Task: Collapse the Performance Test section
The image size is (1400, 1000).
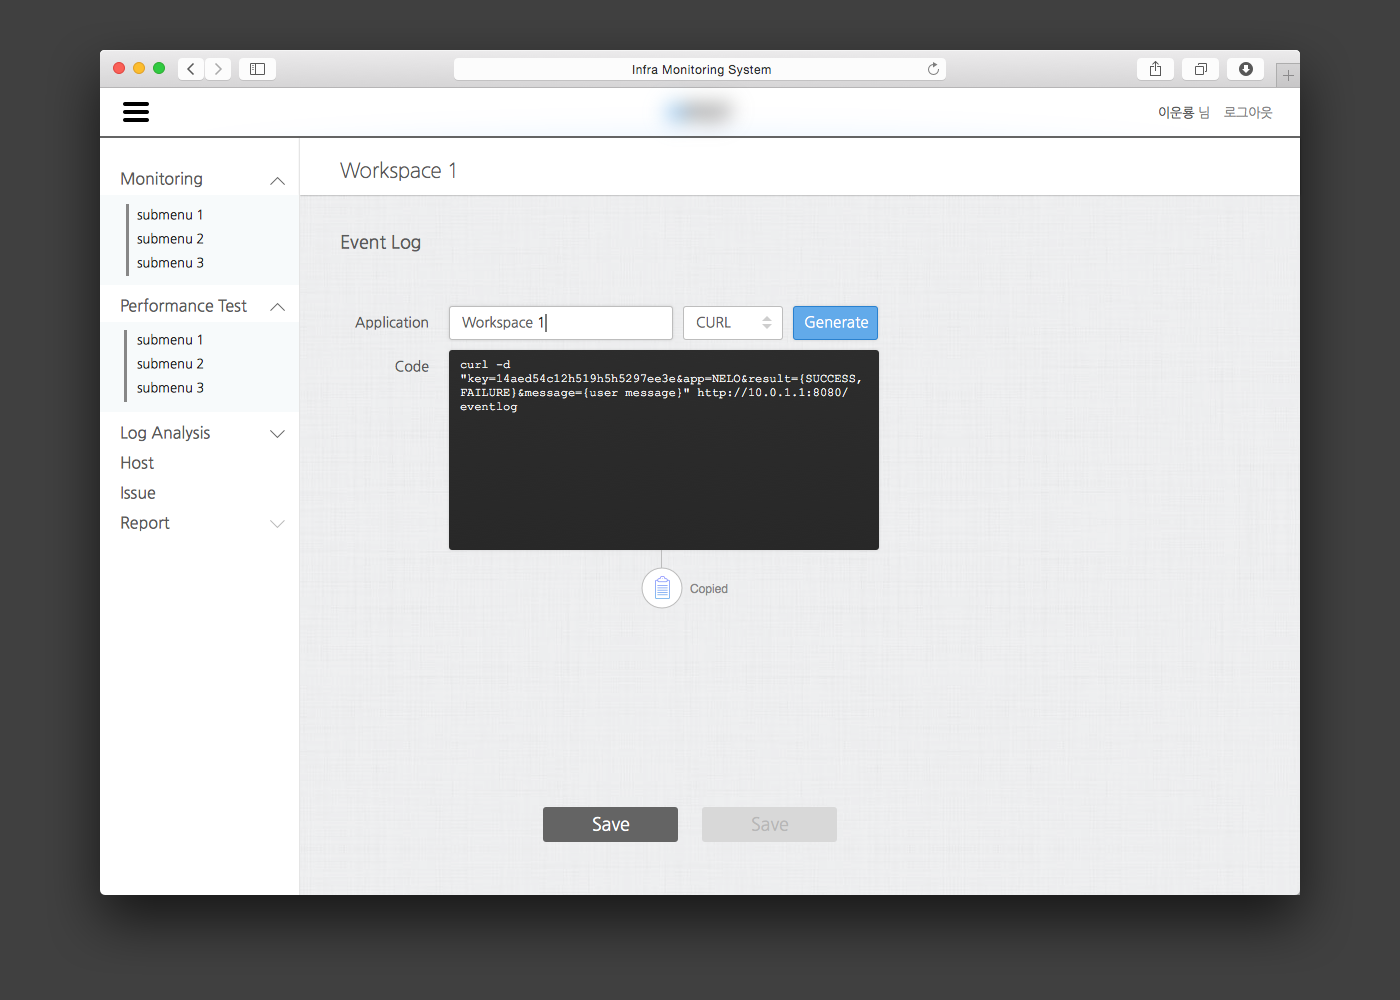Action: click(x=278, y=307)
